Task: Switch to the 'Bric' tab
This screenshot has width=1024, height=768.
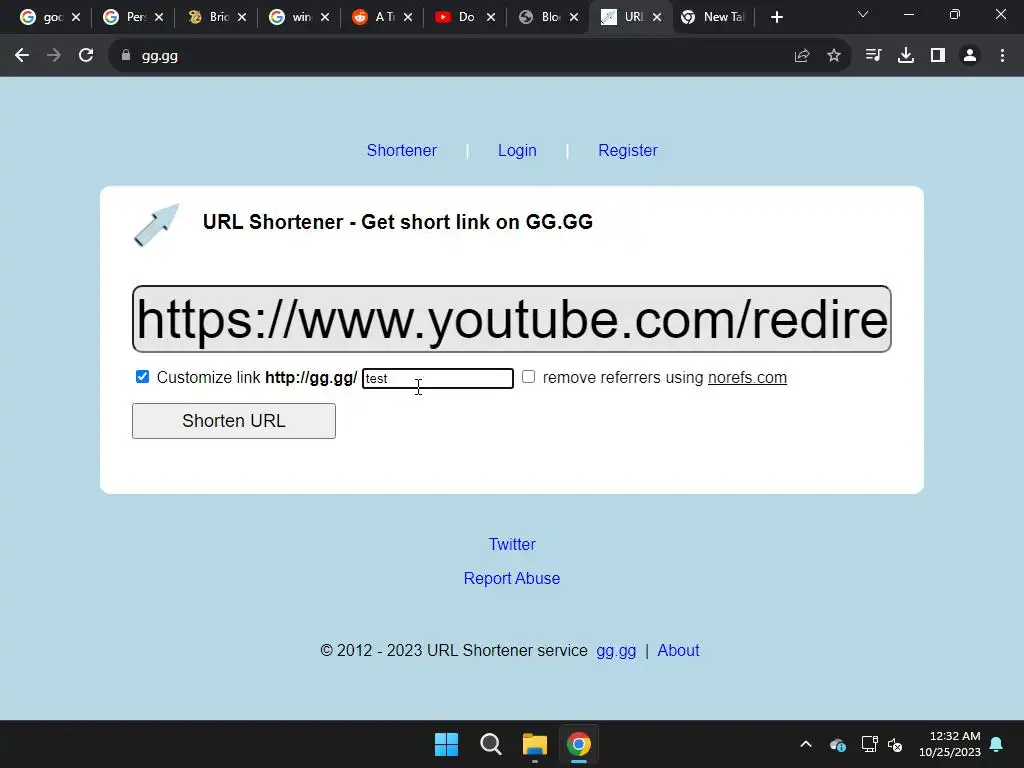Action: (x=208, y=17)
